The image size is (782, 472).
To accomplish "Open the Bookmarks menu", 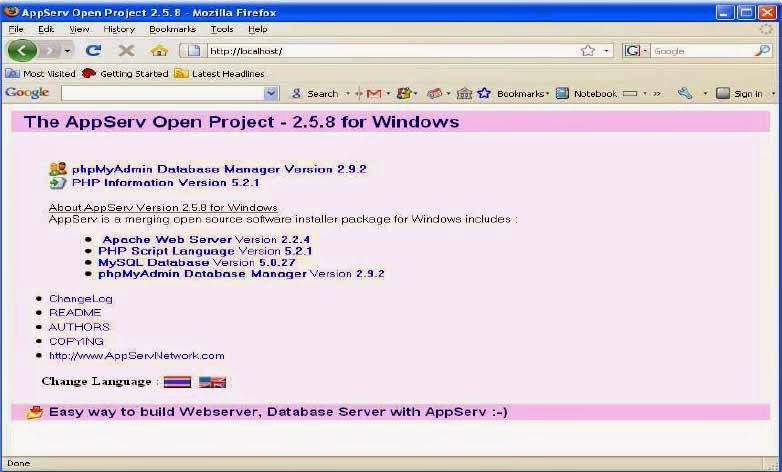I will [x=173, y=29].
